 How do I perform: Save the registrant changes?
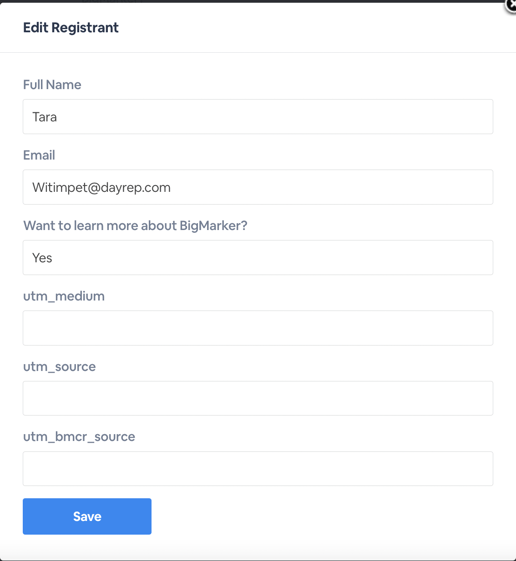click(87, 516)
